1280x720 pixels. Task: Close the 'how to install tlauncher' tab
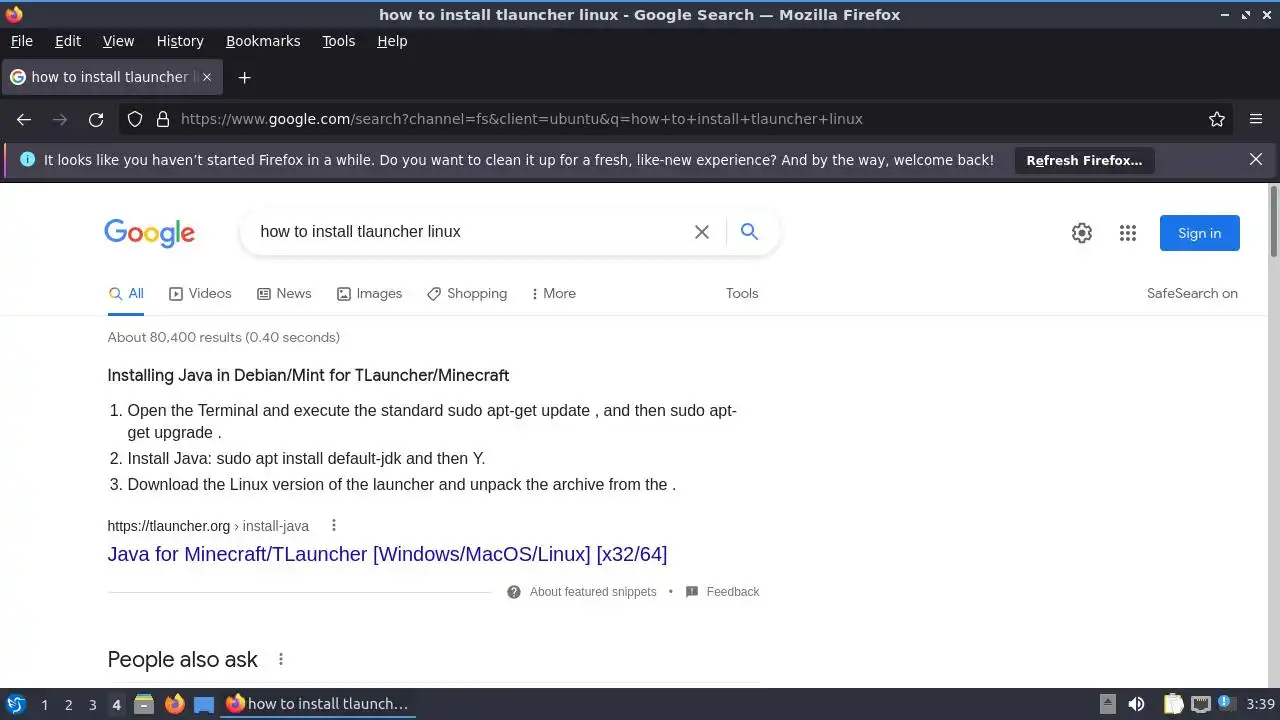coord(206,77)
